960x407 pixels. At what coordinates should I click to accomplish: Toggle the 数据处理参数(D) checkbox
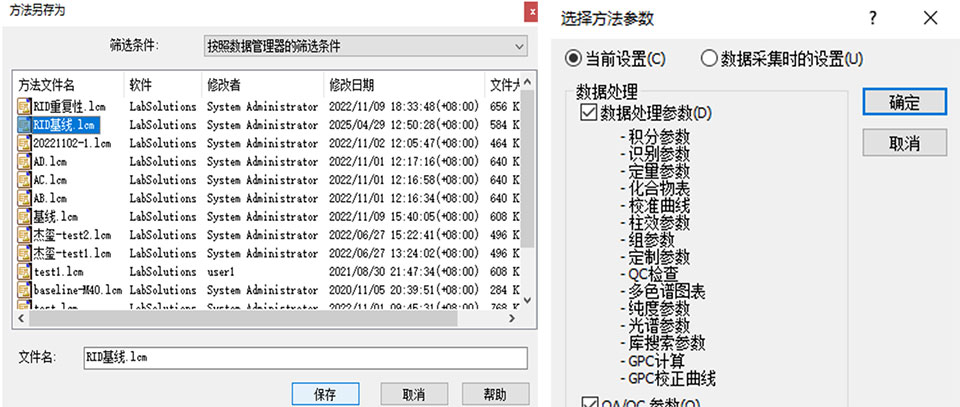[587, 112]
